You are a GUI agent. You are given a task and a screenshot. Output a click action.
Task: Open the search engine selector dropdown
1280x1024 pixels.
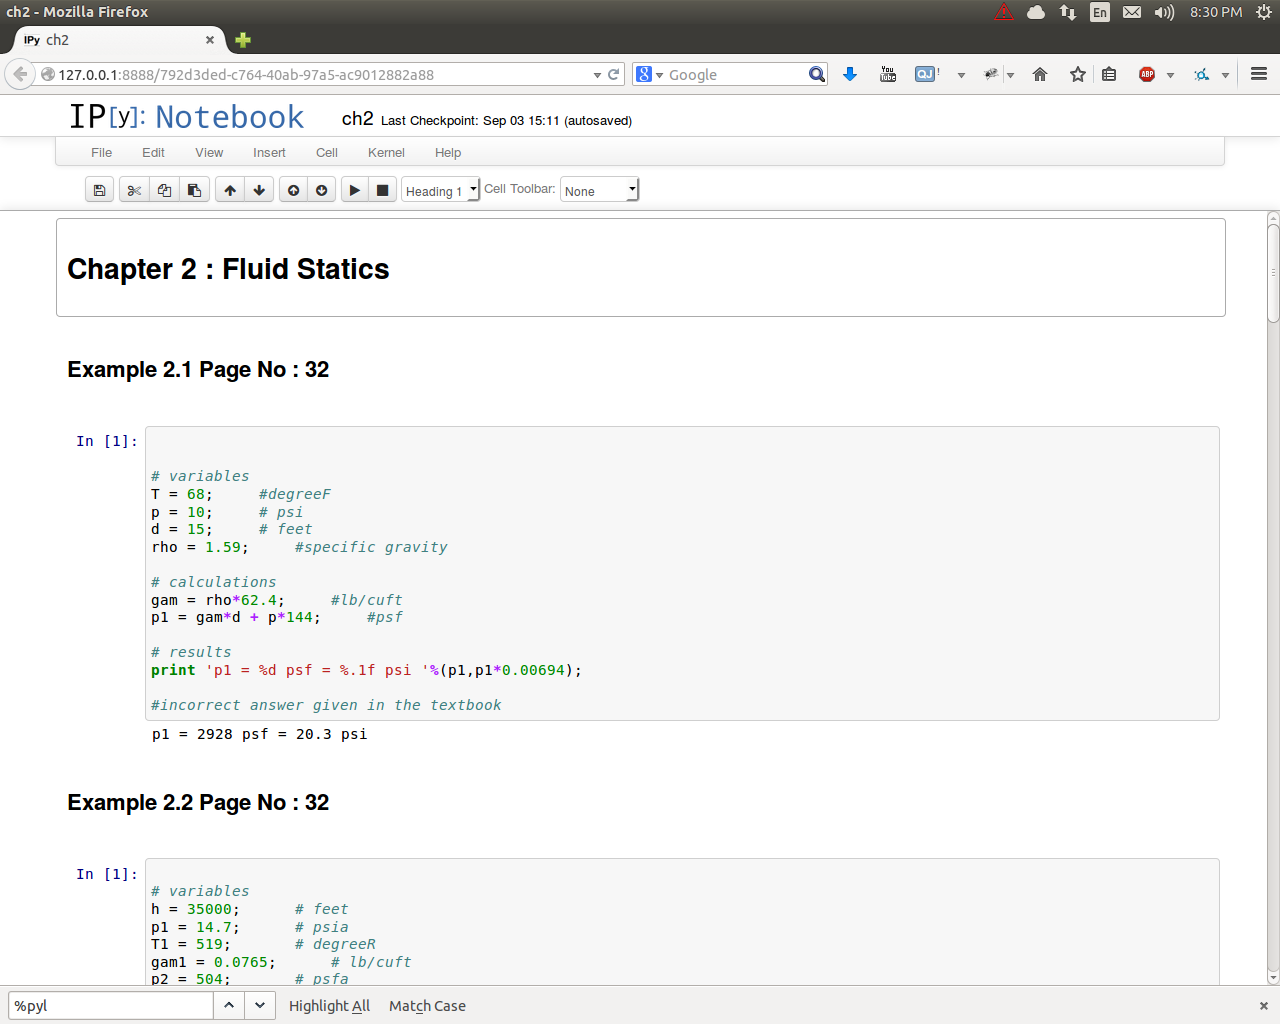point(650,75)
